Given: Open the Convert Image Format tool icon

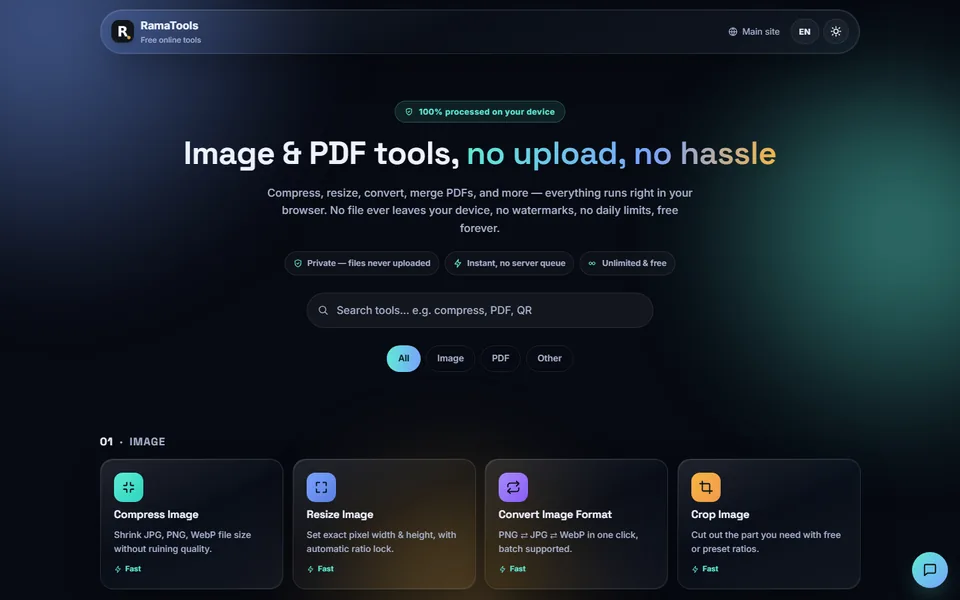Looking at the screenshot, I should point(513,487).
